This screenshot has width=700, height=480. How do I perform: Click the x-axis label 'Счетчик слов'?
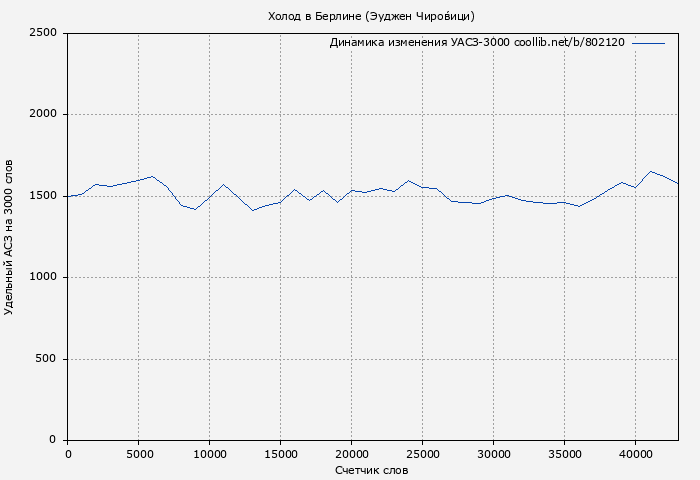click(371, 470)
